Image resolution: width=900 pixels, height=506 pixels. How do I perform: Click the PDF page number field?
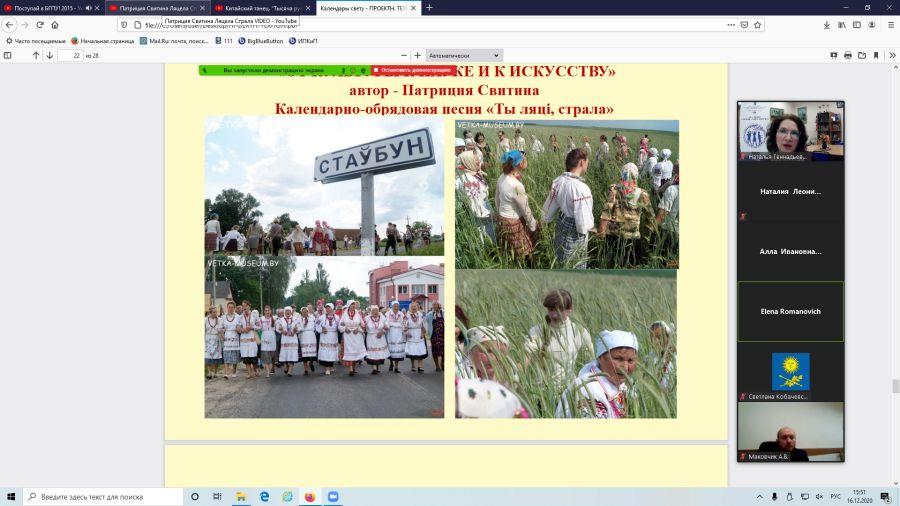[71, 56]
